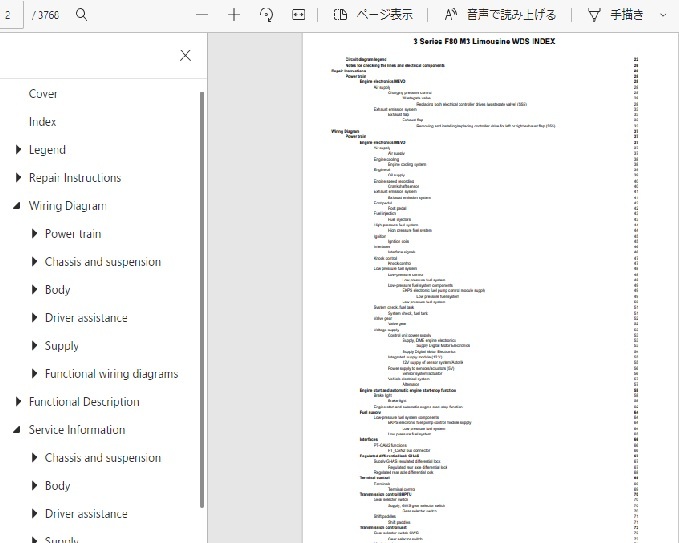Image resolution: width=679 pixels, height=543 pixels.
Task: Rotate the page with rotate icon
Action: point(266,15)
